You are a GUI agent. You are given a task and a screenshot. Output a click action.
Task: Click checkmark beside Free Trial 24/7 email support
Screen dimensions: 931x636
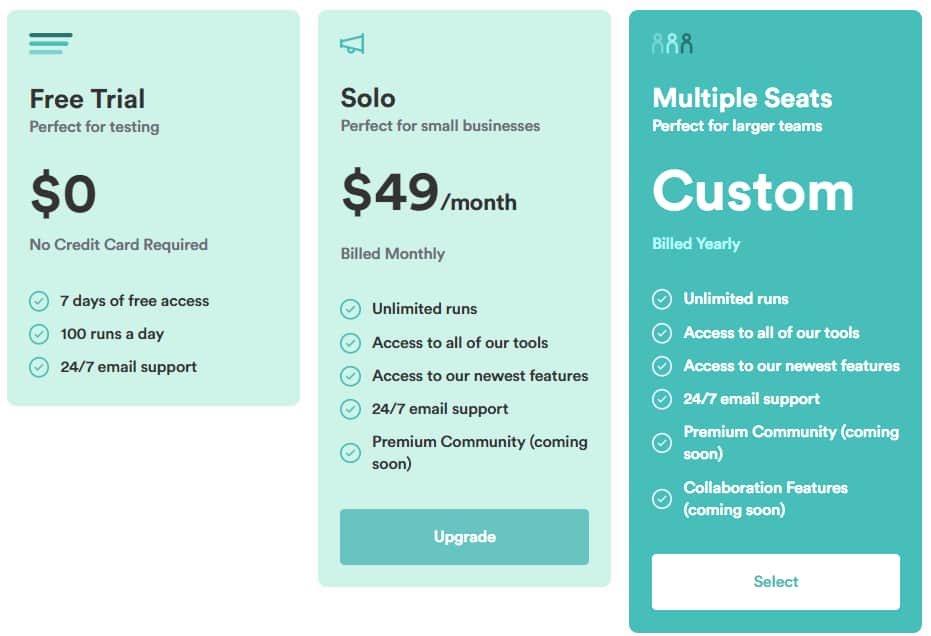[39, 367]
